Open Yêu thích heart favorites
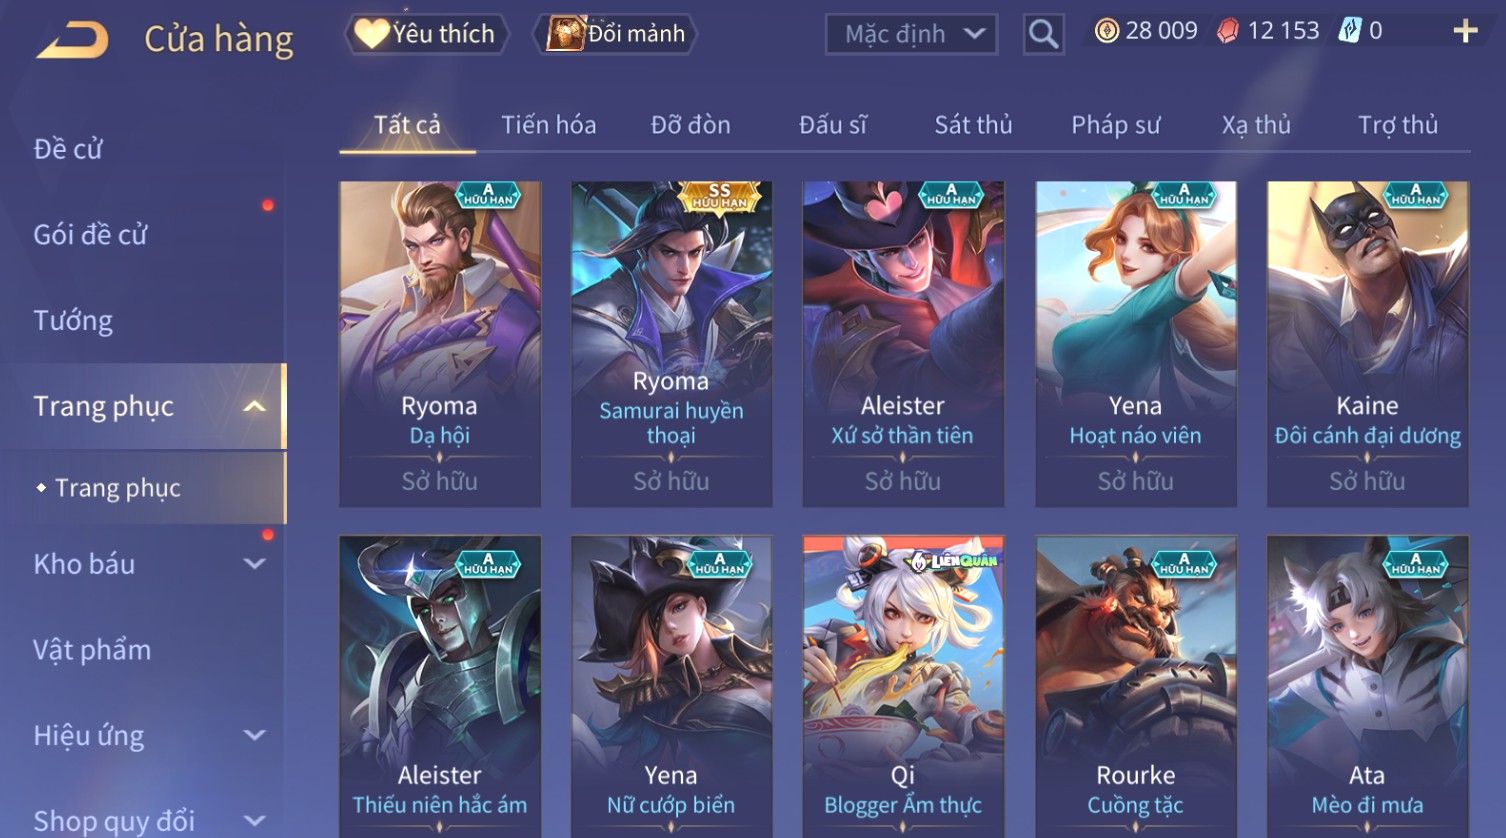1506x838 pixels. (x=426, y=34)
